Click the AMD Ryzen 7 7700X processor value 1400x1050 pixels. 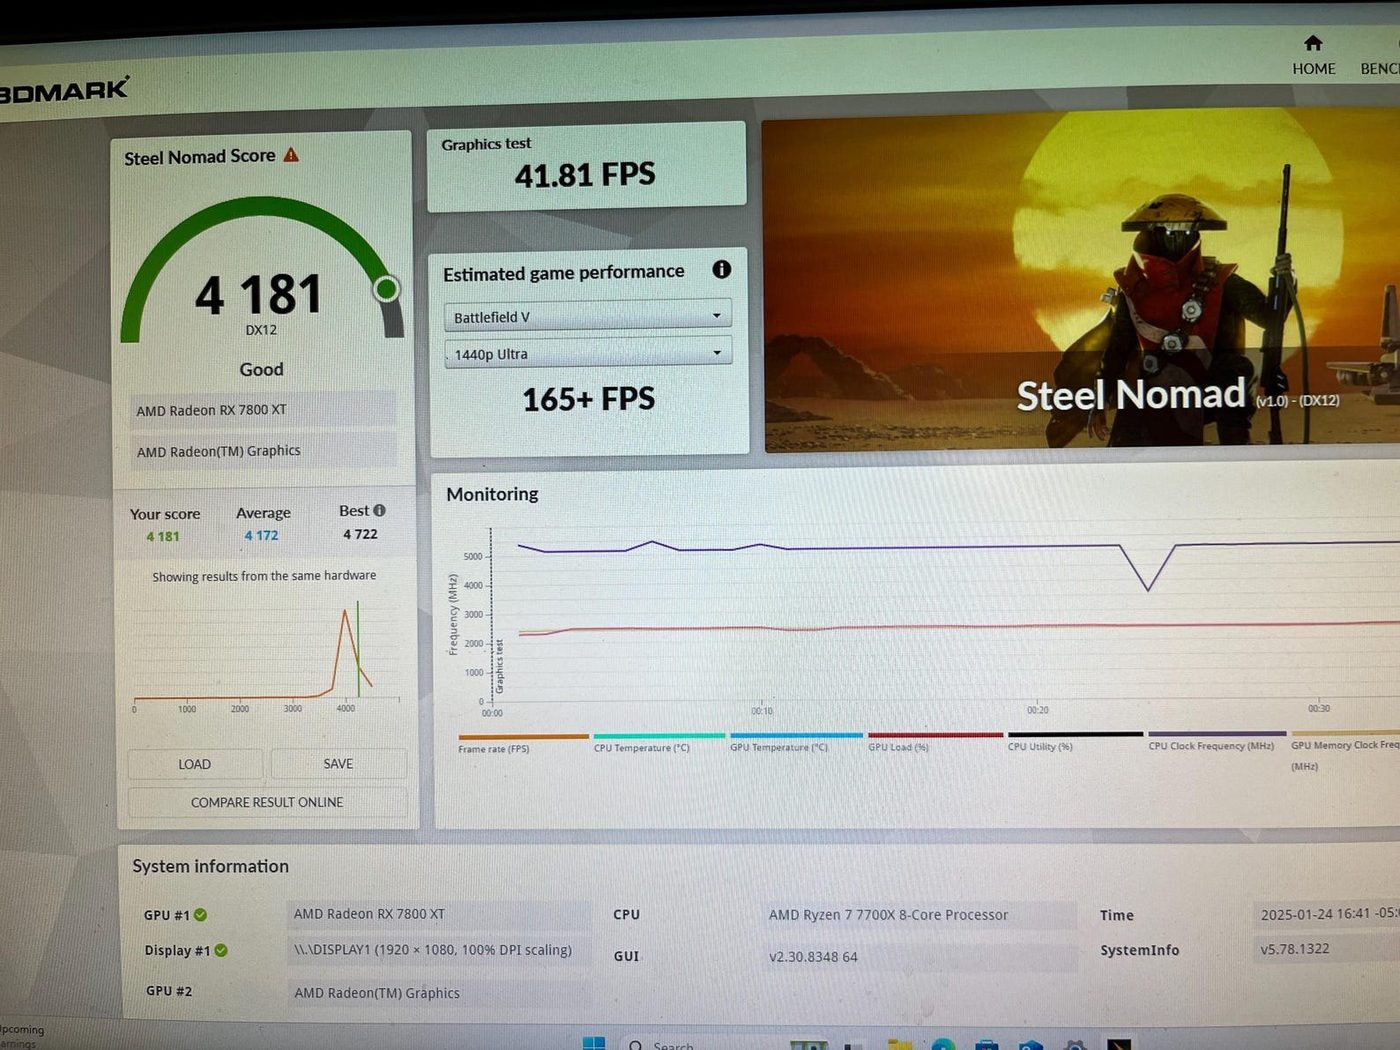tap(918, 915)
